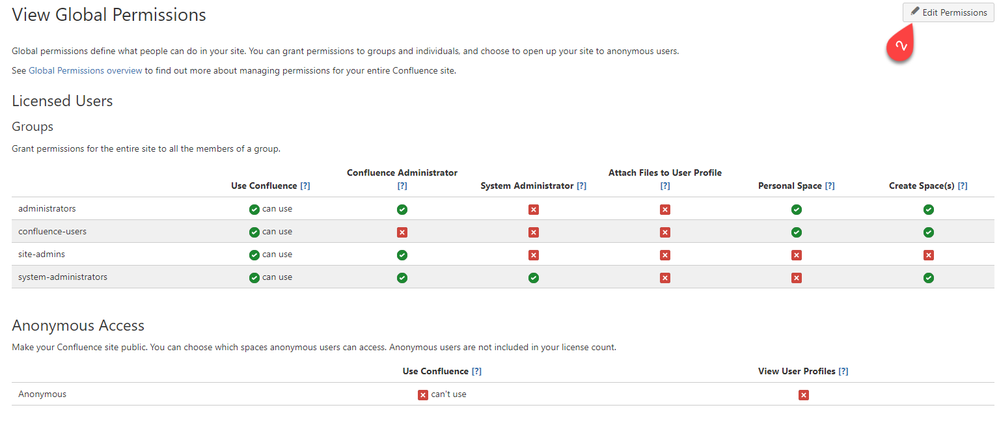Click administrators Use Confluence green check icon
Screen dimensions: 999x442
pos(254,209)
